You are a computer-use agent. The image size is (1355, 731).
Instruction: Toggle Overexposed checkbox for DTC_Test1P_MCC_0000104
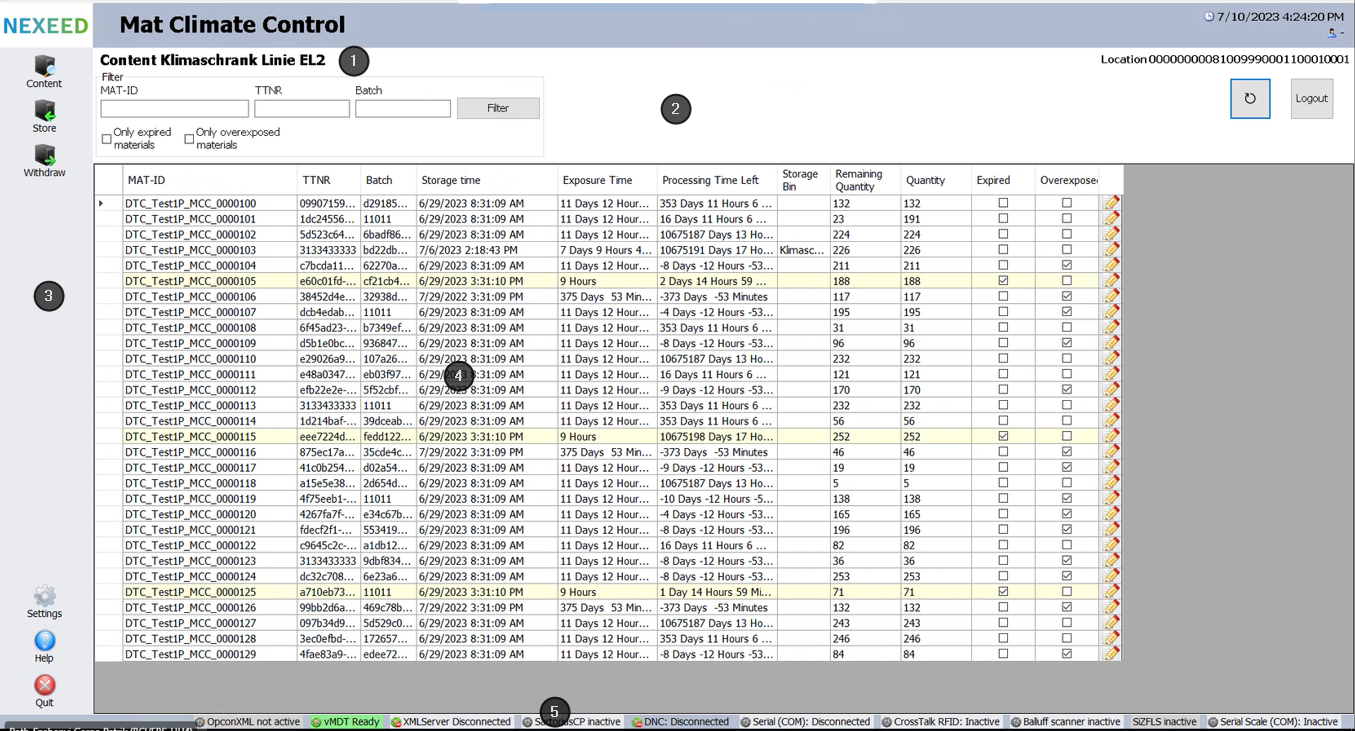(x=1067, y=265)
